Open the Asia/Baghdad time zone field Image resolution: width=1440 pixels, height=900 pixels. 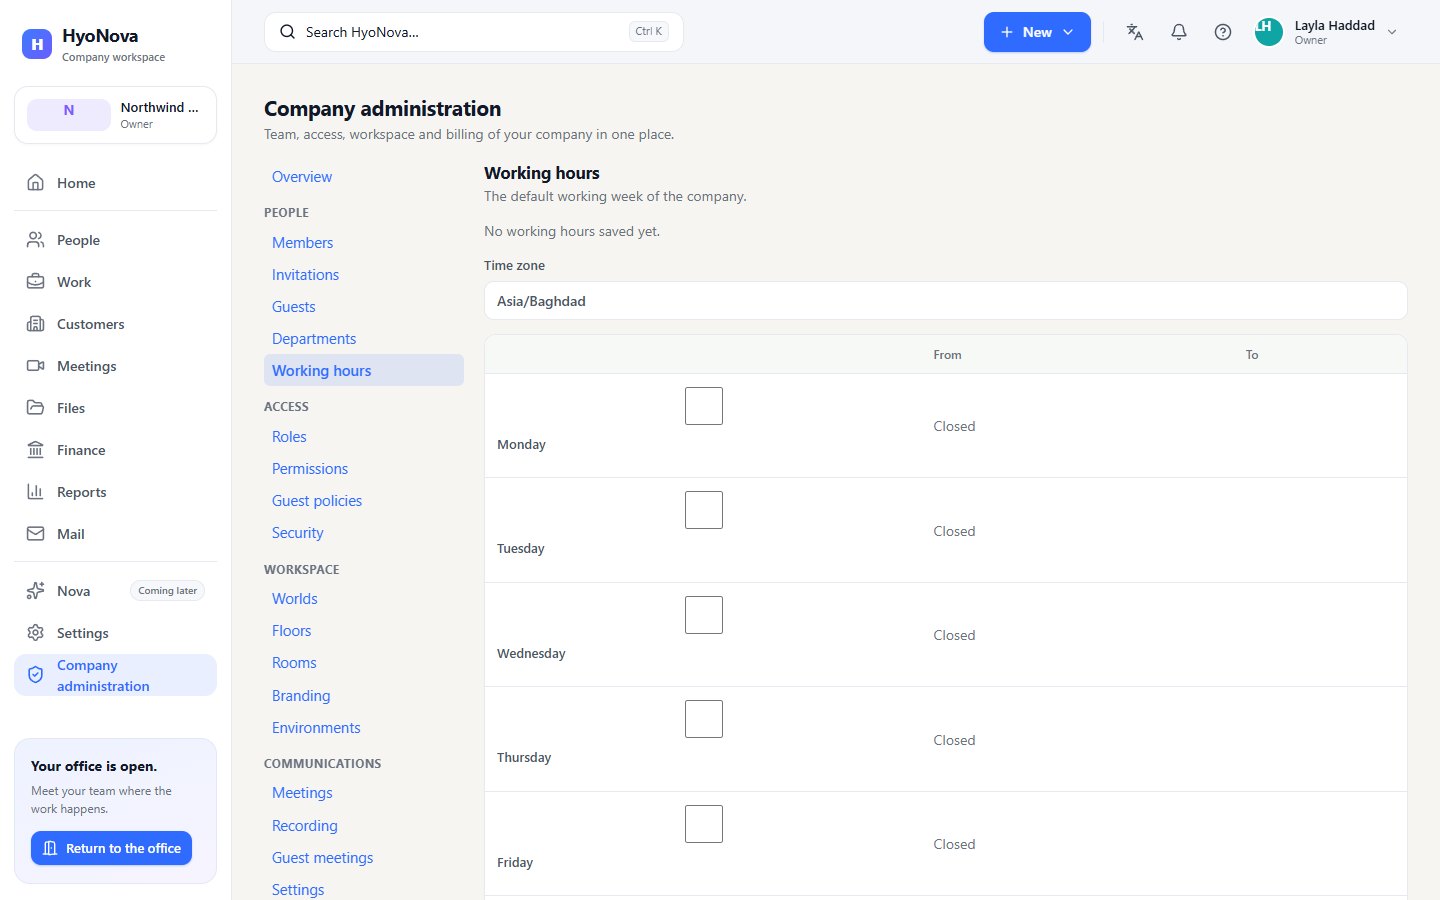click(945, 301)
